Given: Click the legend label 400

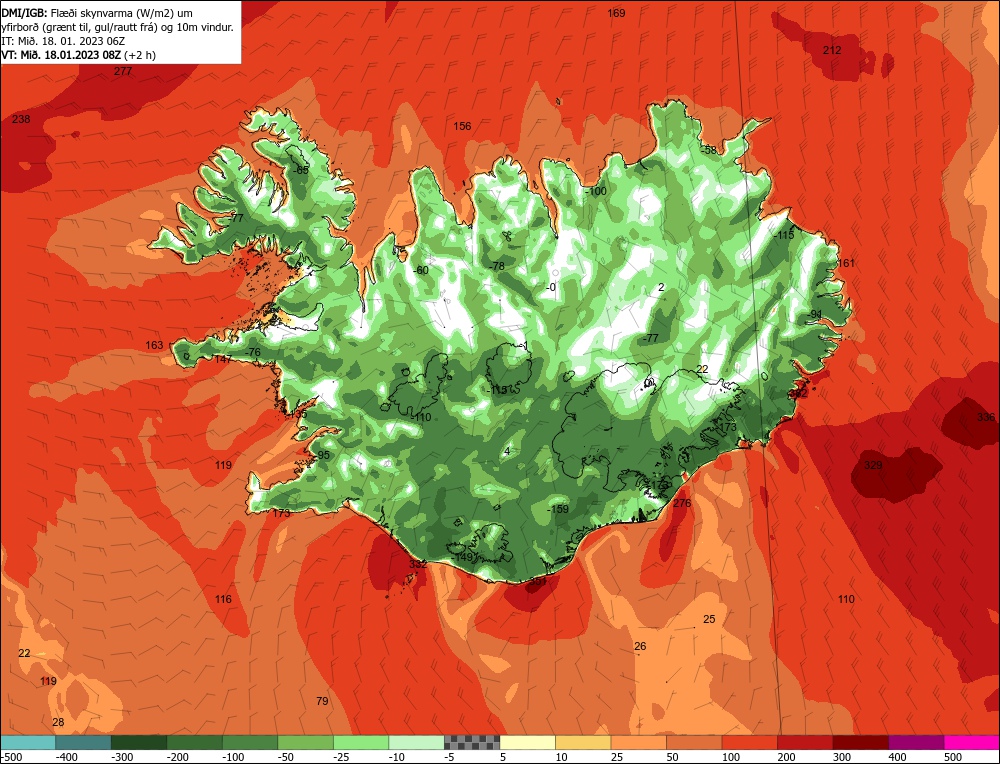Looking at the screenshot, I should [x=897, y=757].
